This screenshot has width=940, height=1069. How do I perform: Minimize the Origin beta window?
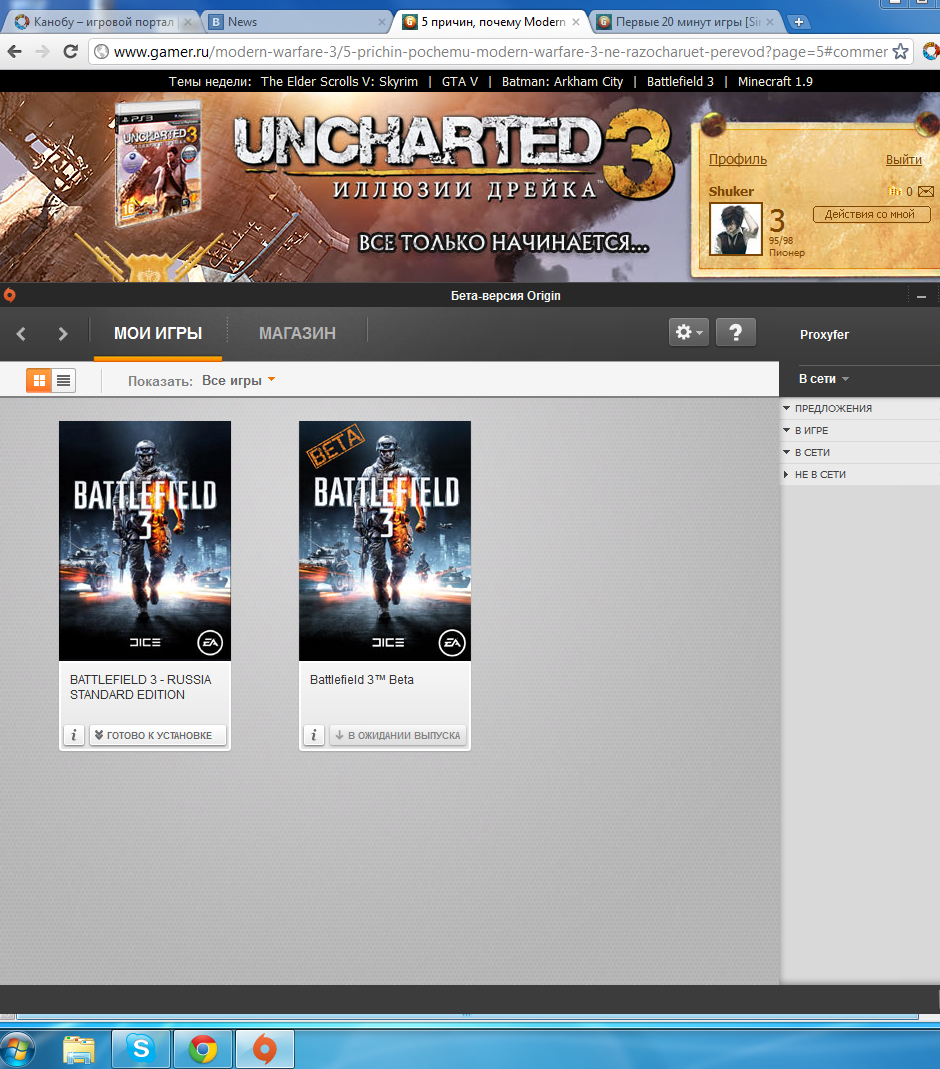(922, 297)
